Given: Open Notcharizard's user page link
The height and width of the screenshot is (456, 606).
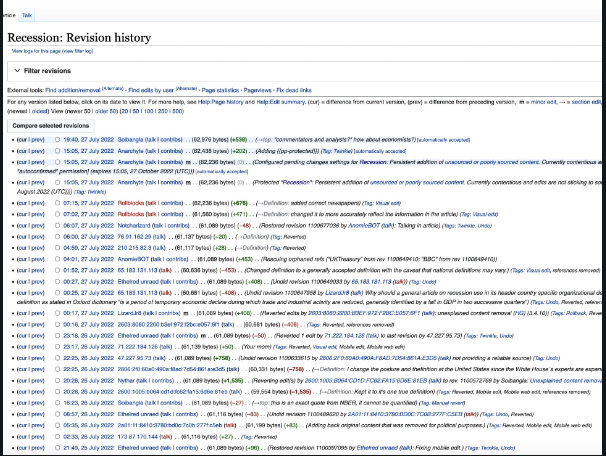Looking at the screenshot, I should tap(134, 225).
